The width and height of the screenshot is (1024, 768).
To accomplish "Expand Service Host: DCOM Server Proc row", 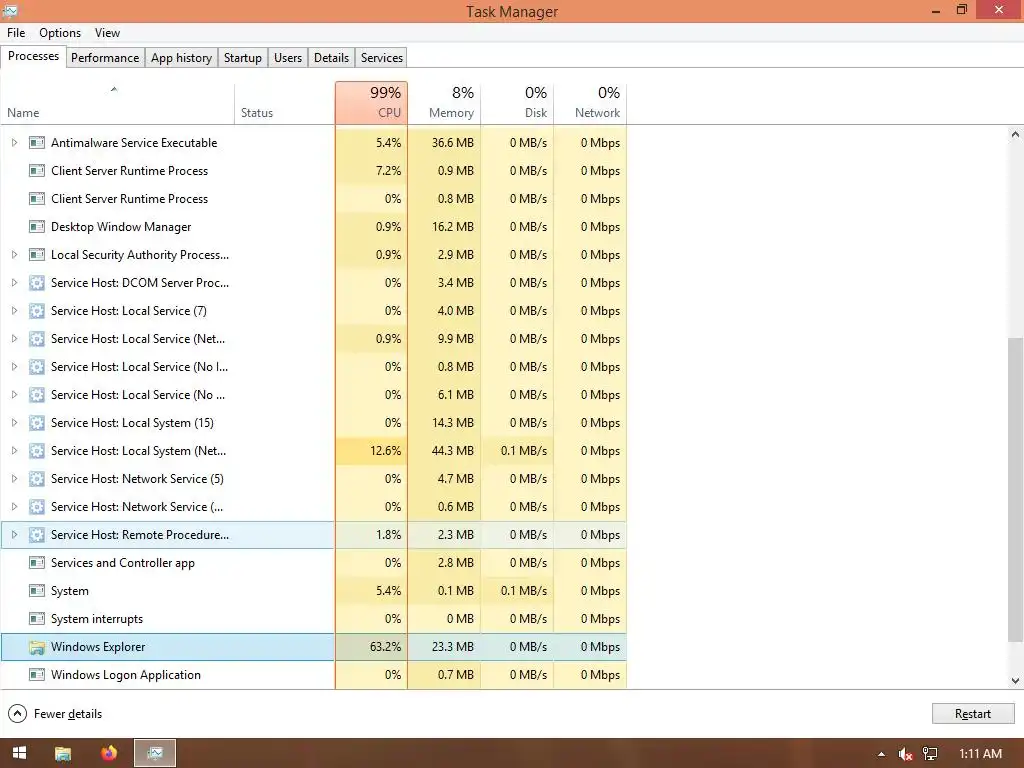I will [x=14, y=283].
